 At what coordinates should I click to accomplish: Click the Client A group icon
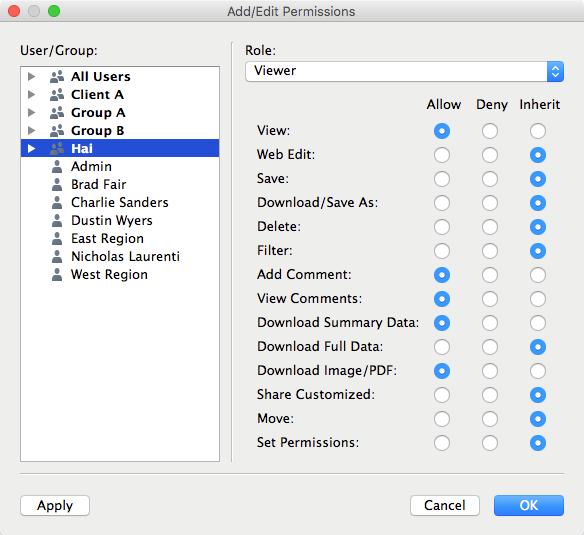57,95
